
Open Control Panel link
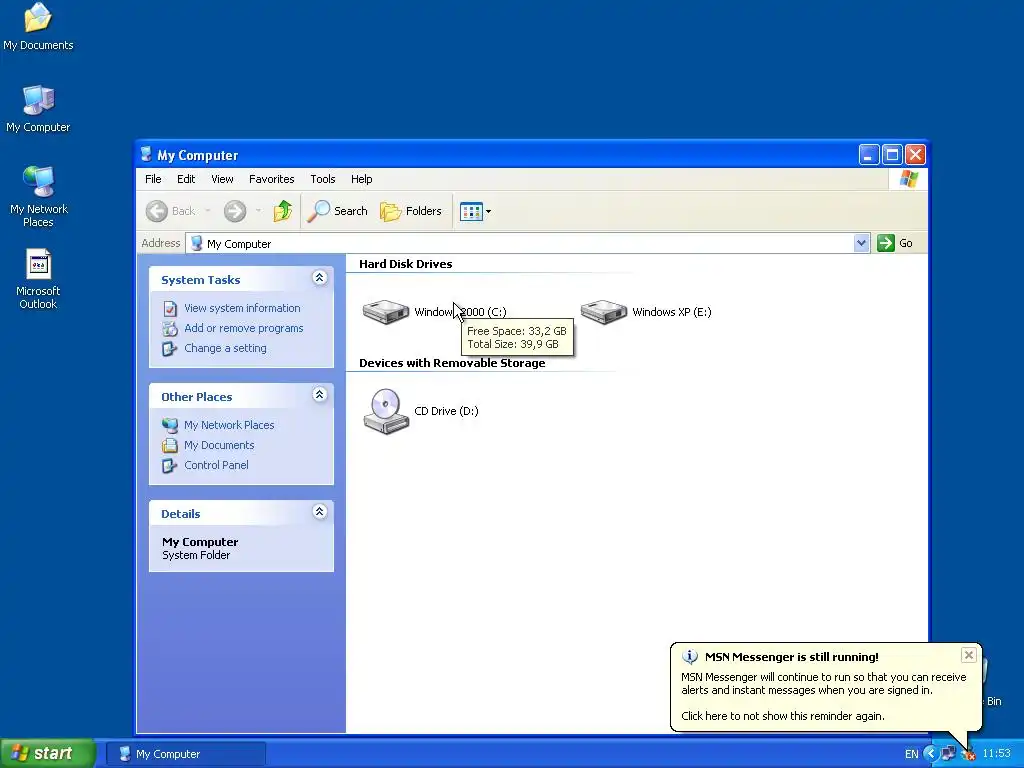click(216, 466)
